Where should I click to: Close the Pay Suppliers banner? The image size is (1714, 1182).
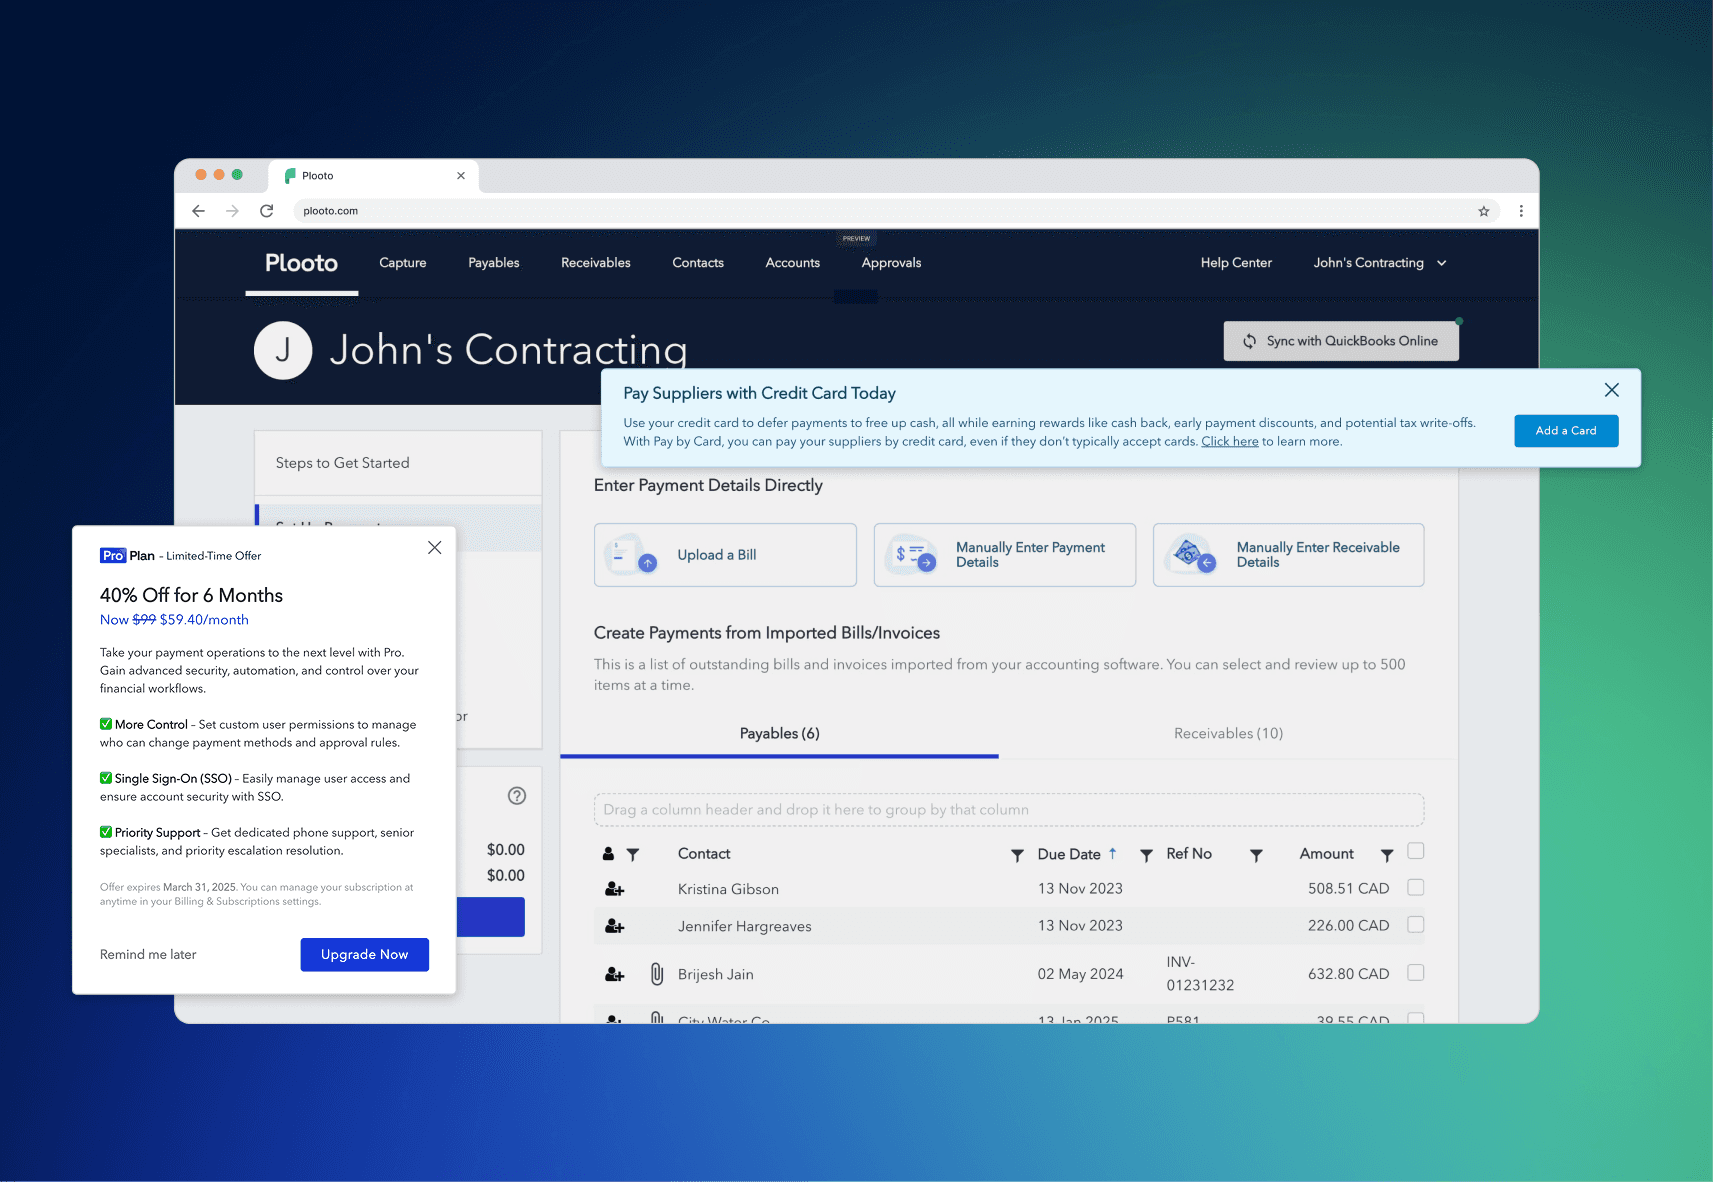[1611, 390]
